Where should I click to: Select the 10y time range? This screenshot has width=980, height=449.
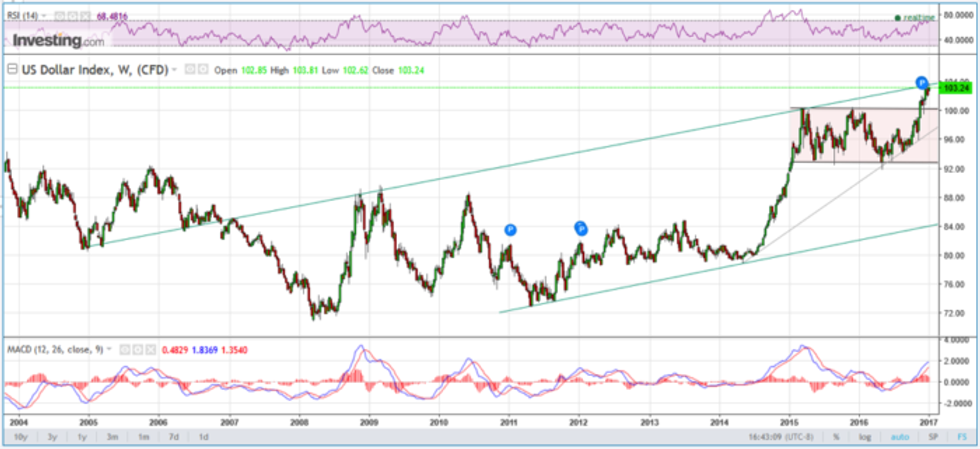click(x=19, y=437)
